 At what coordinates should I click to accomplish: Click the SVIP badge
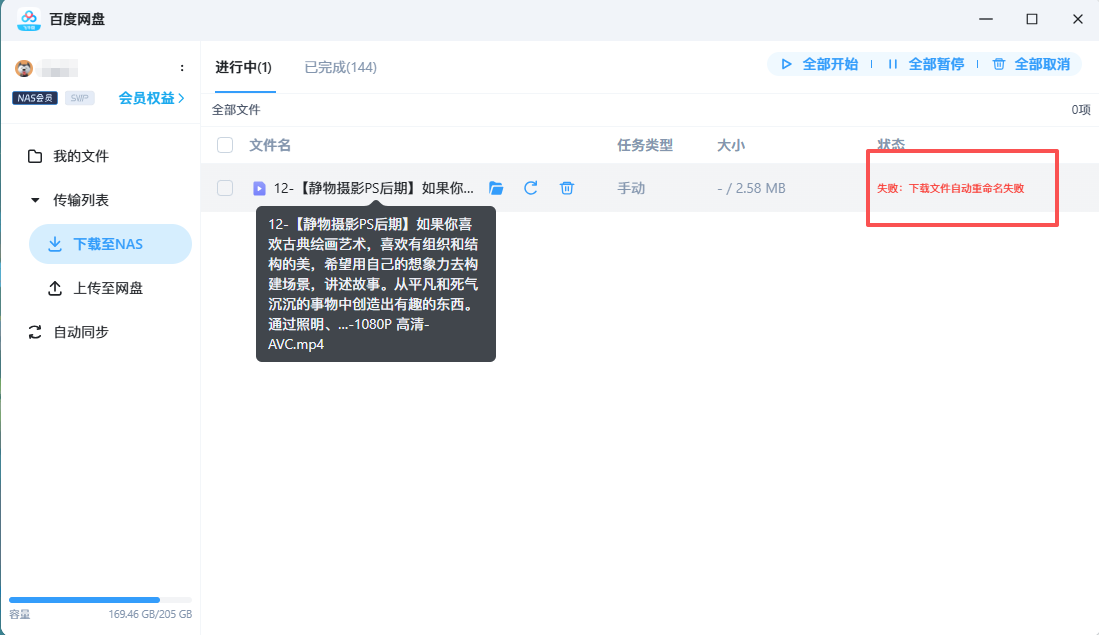click(x=79, y=98)
